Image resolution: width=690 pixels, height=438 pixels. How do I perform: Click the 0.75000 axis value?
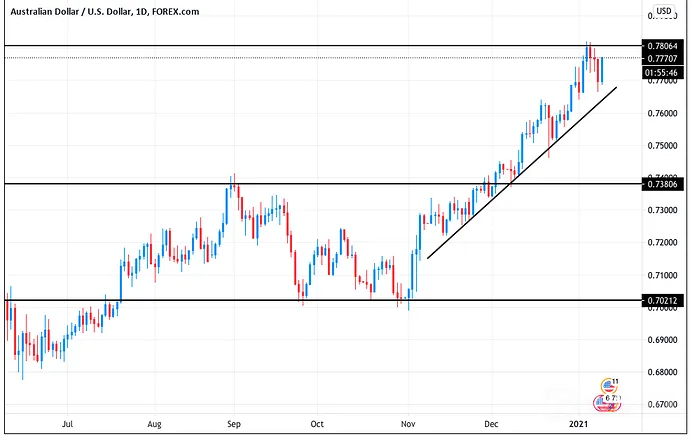(662, 146)
